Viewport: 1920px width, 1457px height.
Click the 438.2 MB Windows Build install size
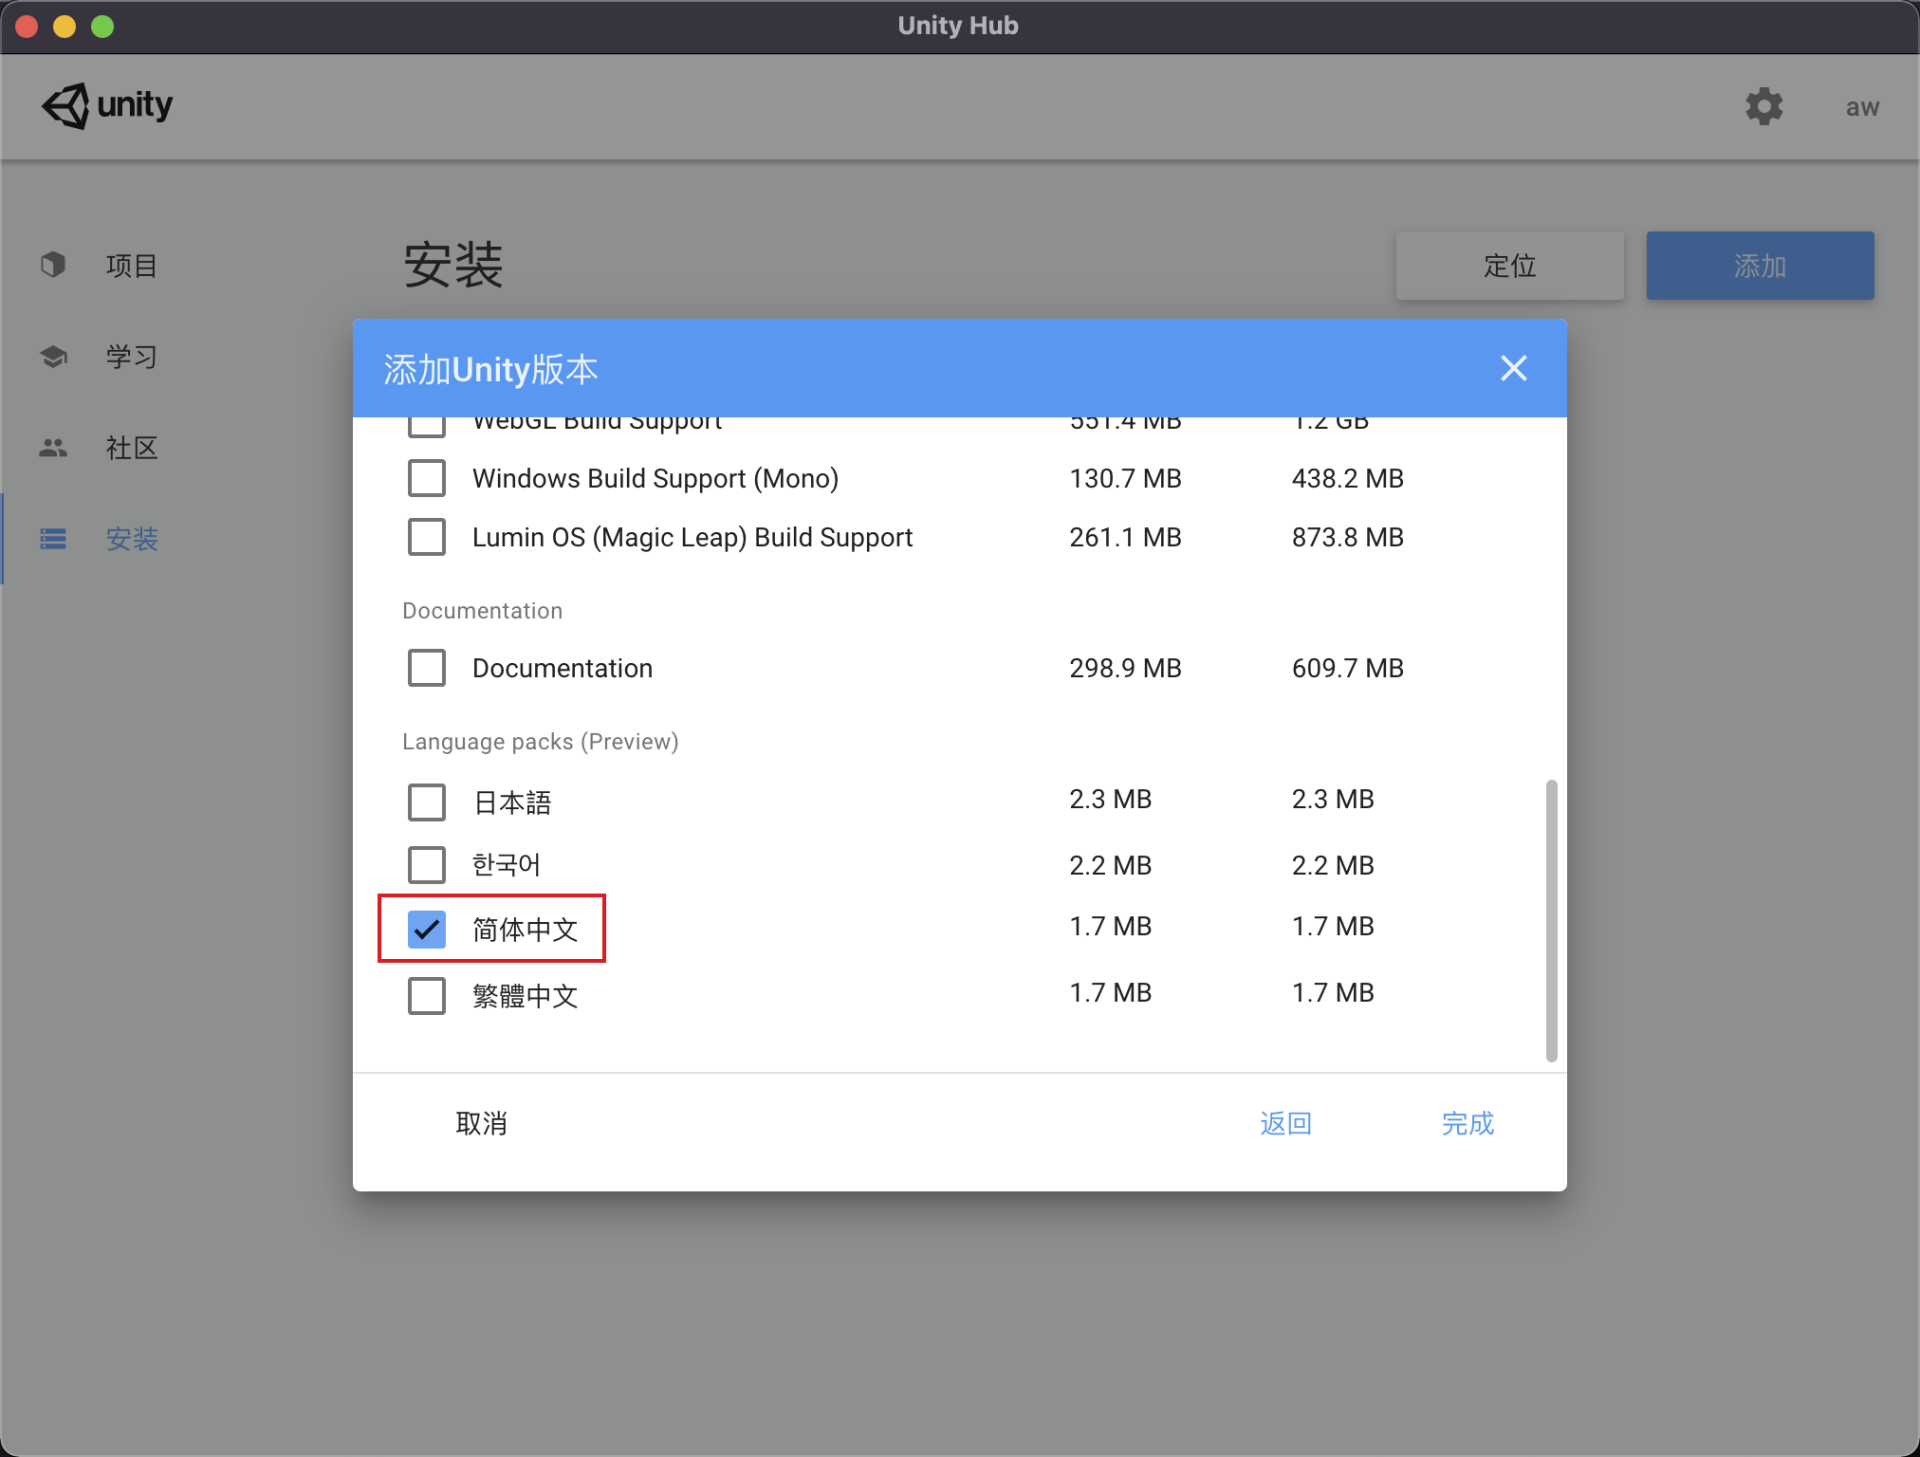(1347, 478)
